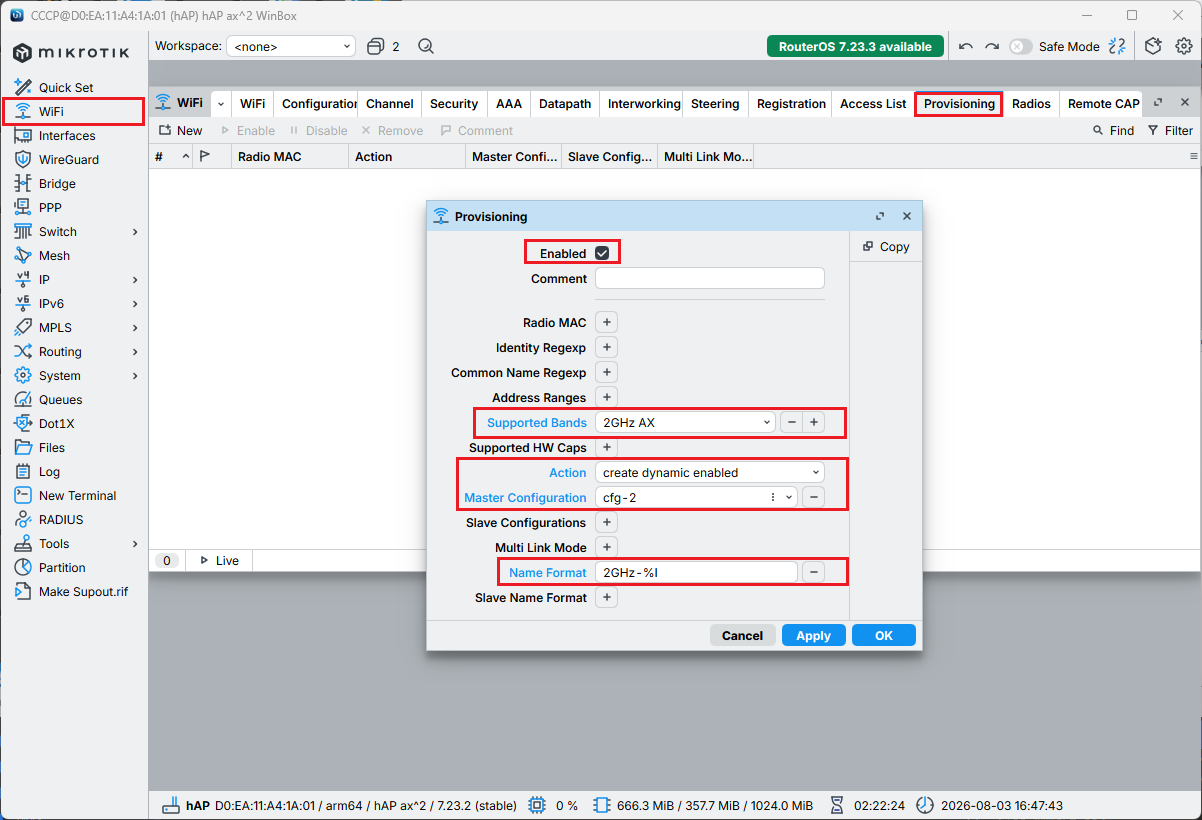Switch to the Channel tab
Screen dimensions: 1202x820
pyautogui.click(x=390, y=104)
